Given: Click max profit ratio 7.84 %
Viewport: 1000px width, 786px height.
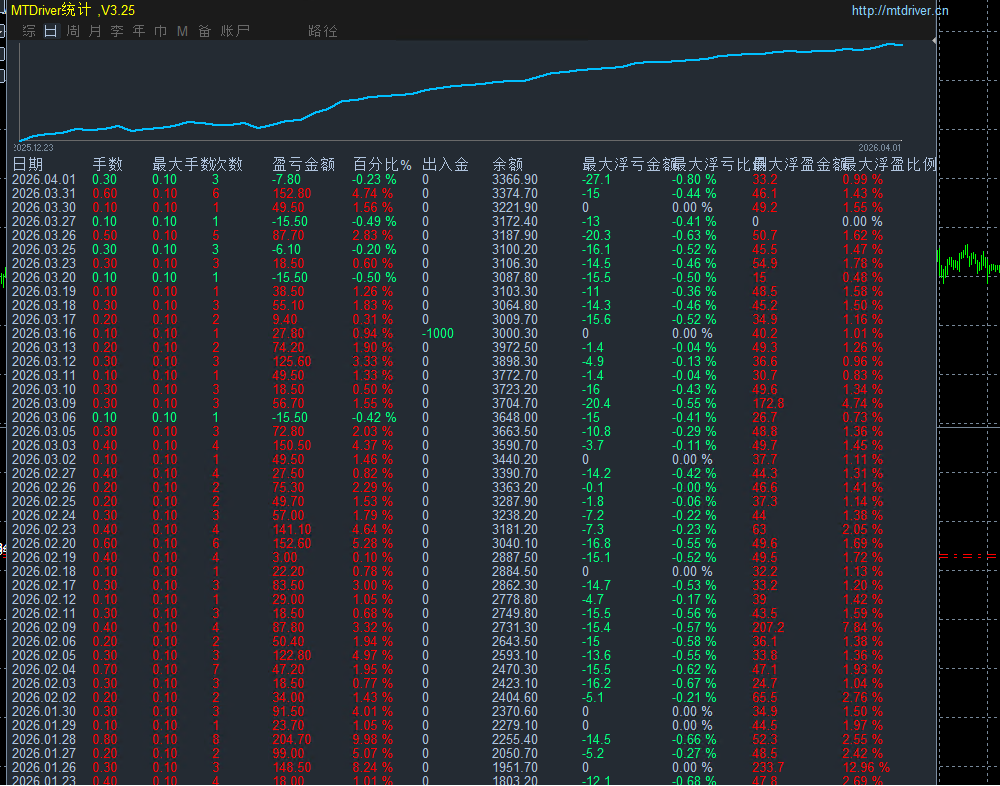Looking at the screenshot, I should (x=863, y=628).
